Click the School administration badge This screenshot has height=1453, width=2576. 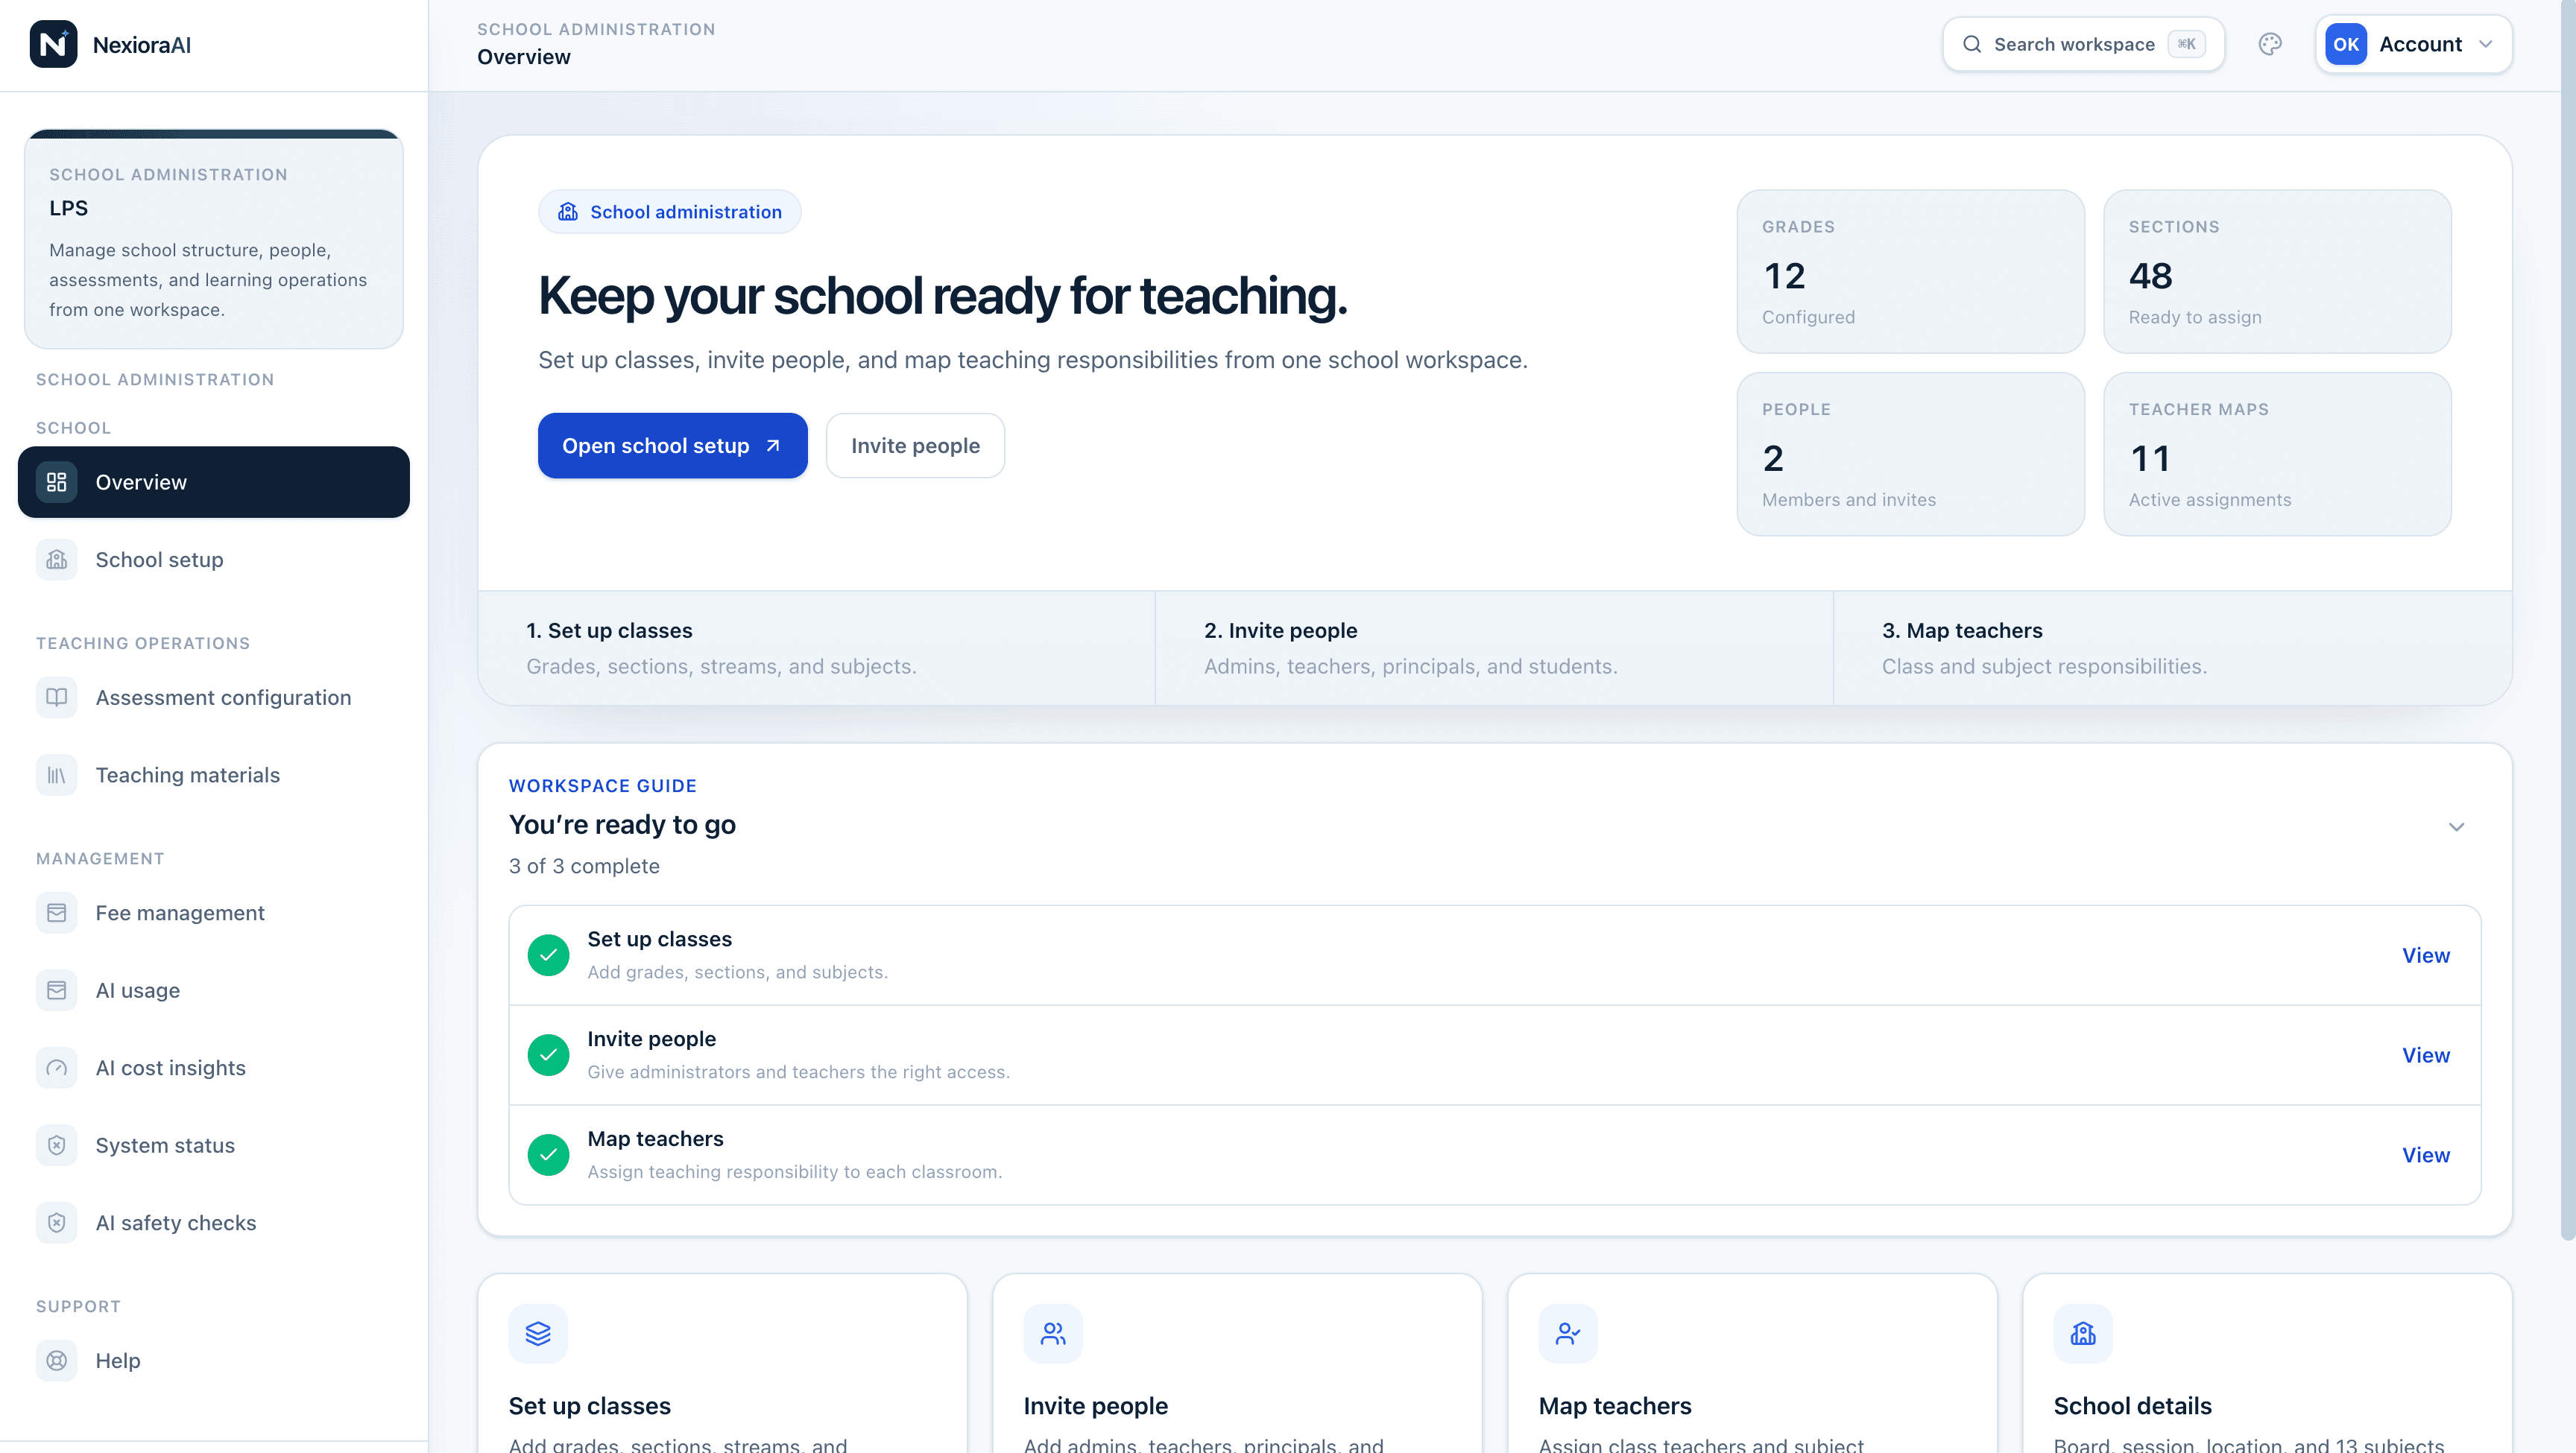click(x=670, y=212)
